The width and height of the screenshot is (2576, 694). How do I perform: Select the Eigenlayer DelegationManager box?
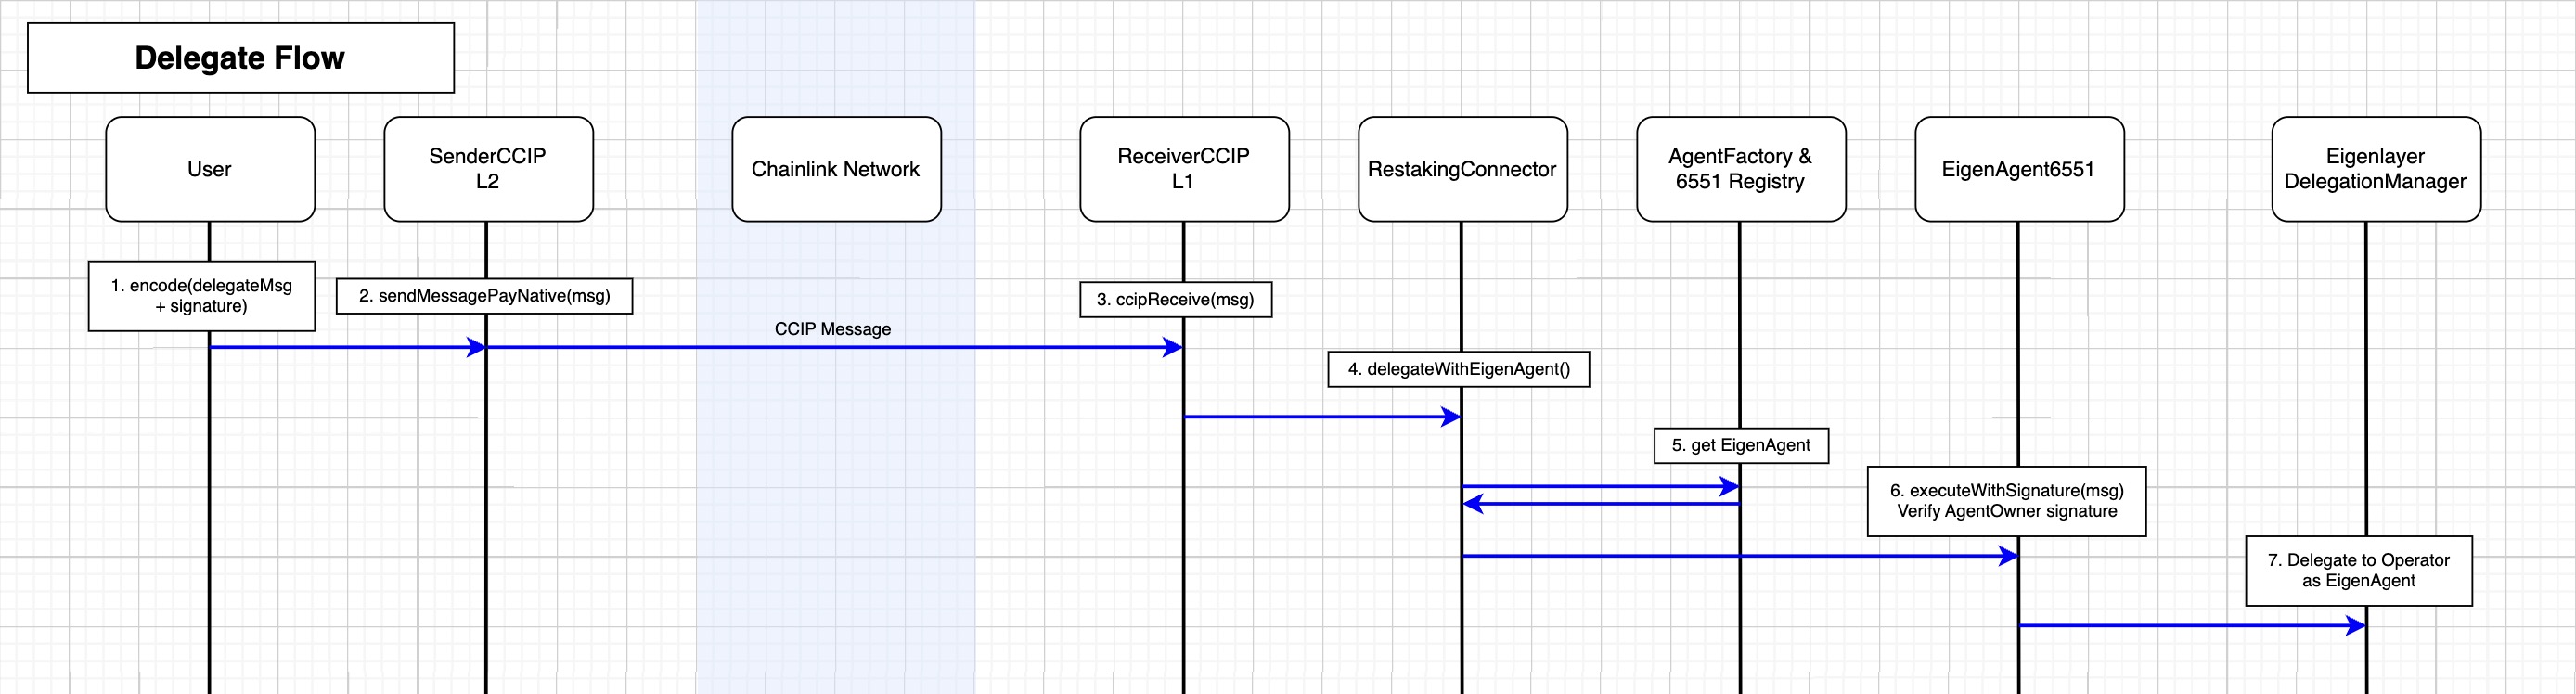tap(2376, 169)
